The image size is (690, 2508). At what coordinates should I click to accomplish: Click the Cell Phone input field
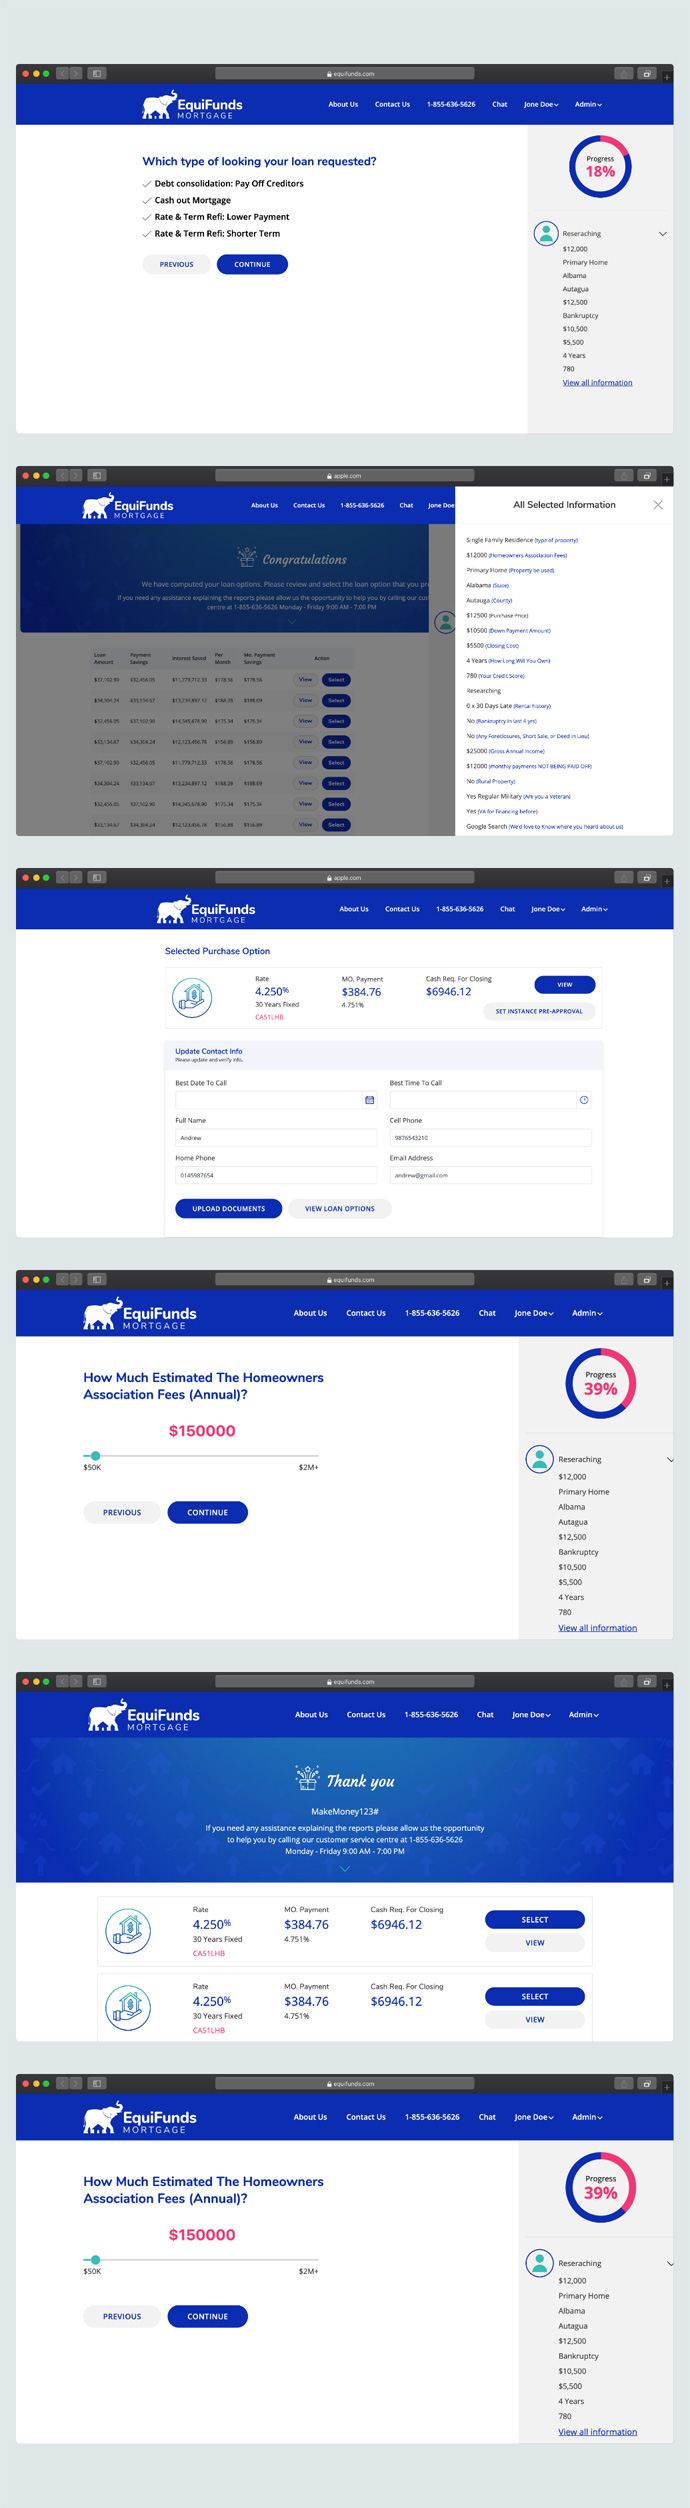[x=490, y=1138]
